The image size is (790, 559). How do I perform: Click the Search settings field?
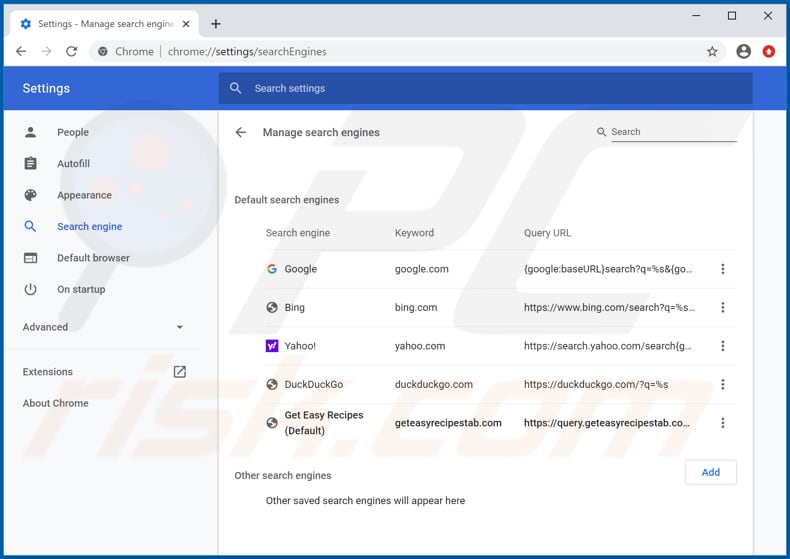coord(485,88)
